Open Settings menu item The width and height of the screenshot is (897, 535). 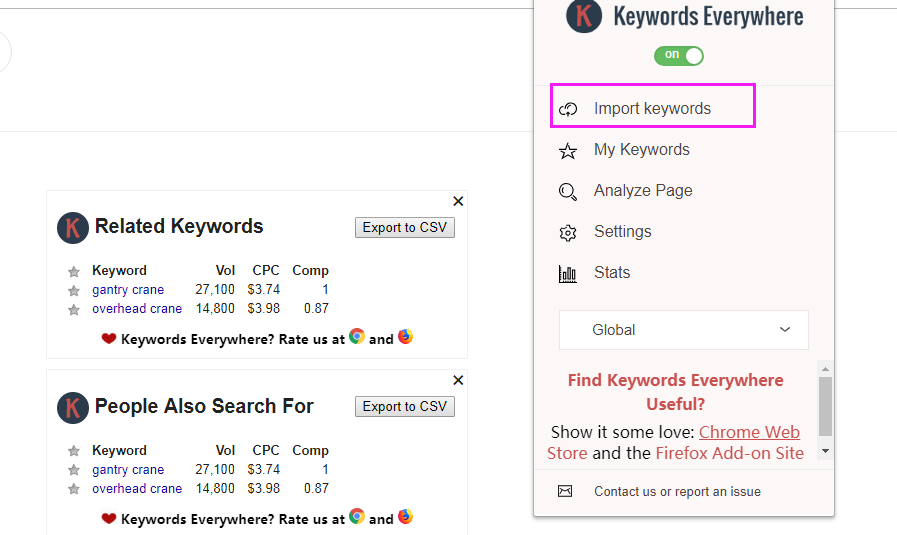(622, 232)
